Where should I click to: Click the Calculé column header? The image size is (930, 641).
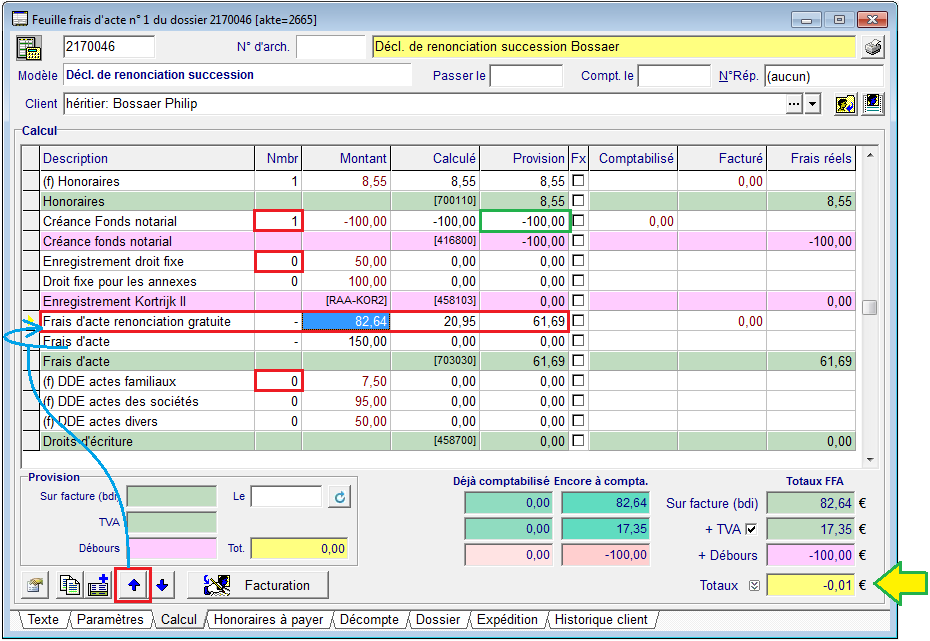(x=435, y=158)
